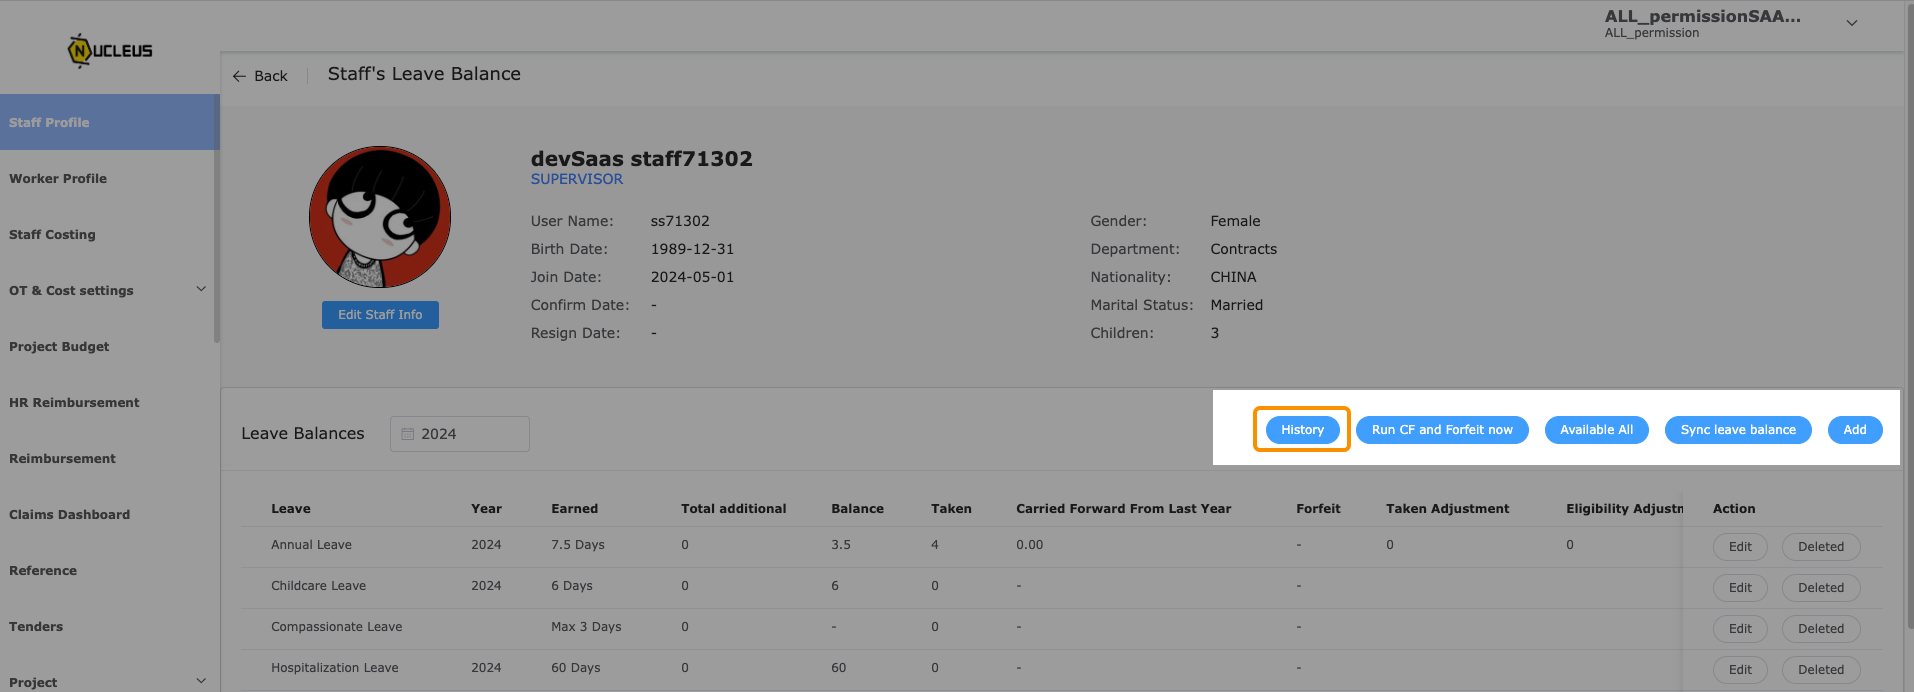The width and height of the screenshot is (1914, 692).
Task: Expand the Project sidebar section
Action: point(201,682)
